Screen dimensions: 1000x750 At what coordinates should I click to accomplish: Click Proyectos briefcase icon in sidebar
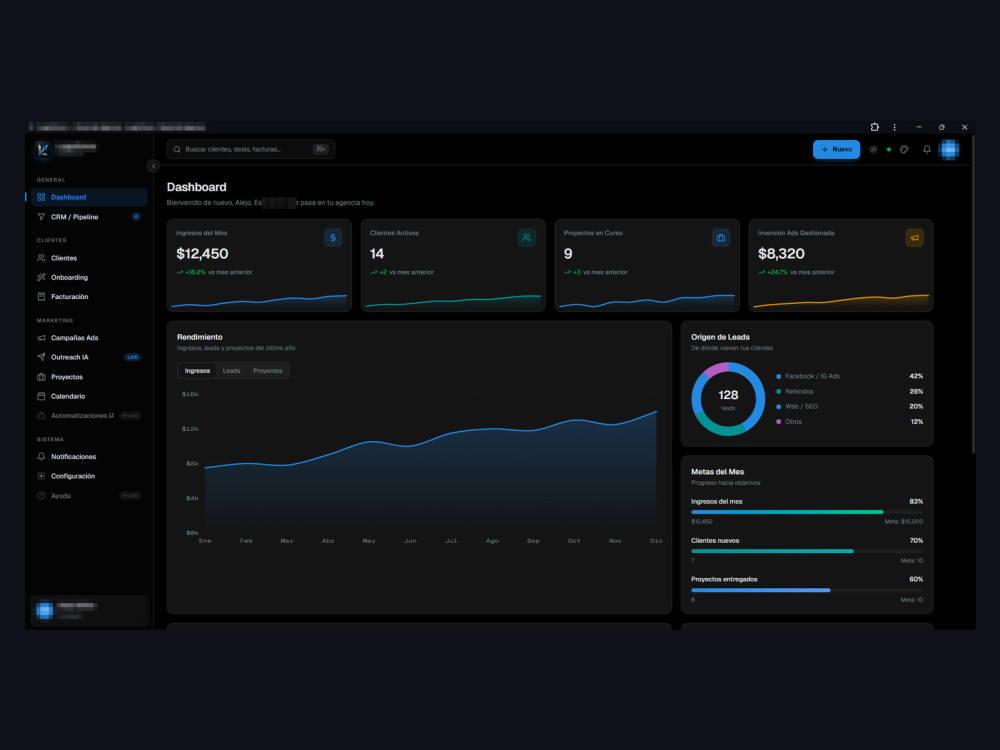41,377
